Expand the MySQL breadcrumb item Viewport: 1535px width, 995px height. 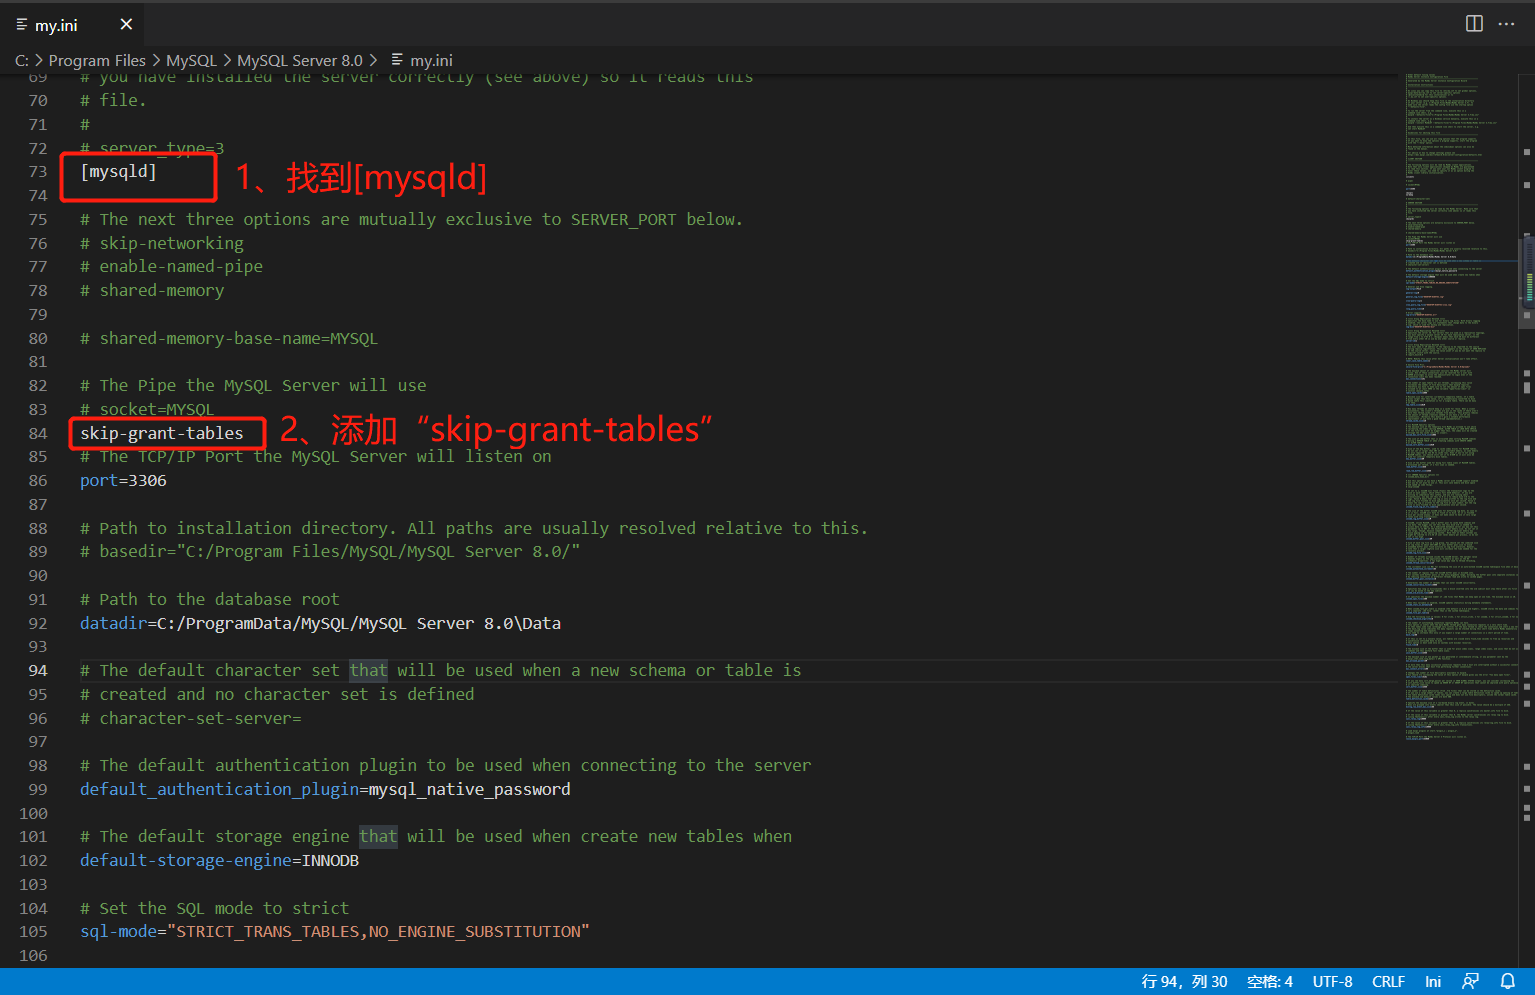(x=191, y=60)
